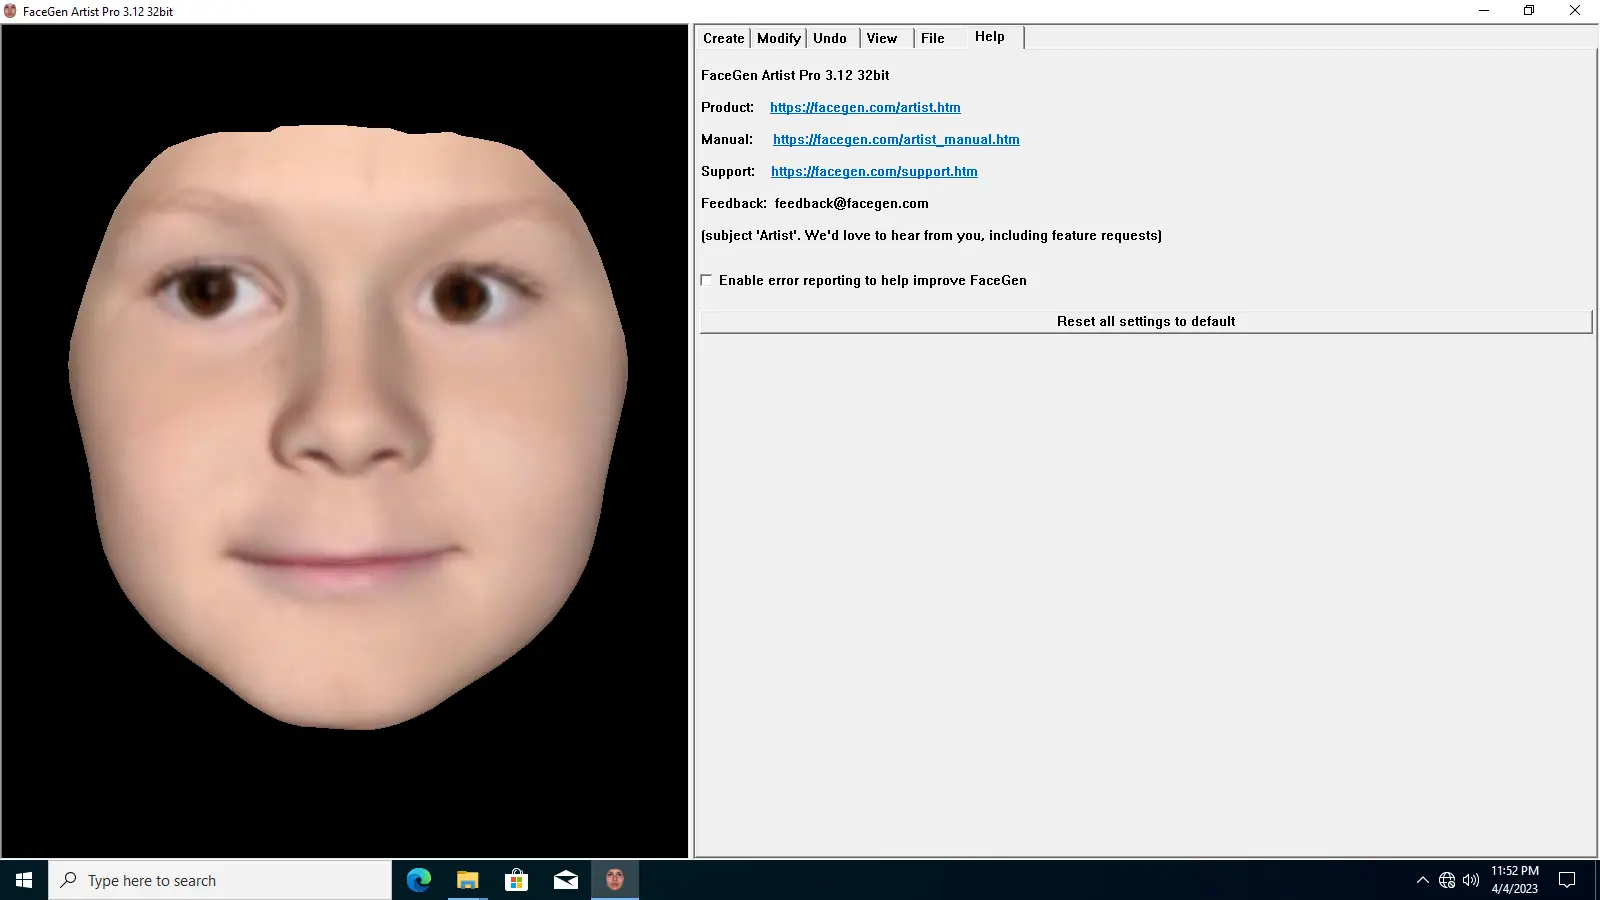The width and height of the screenshot is (1600, 900).
Task: Expand hidden system tray icons
Action: (1422, 880)
